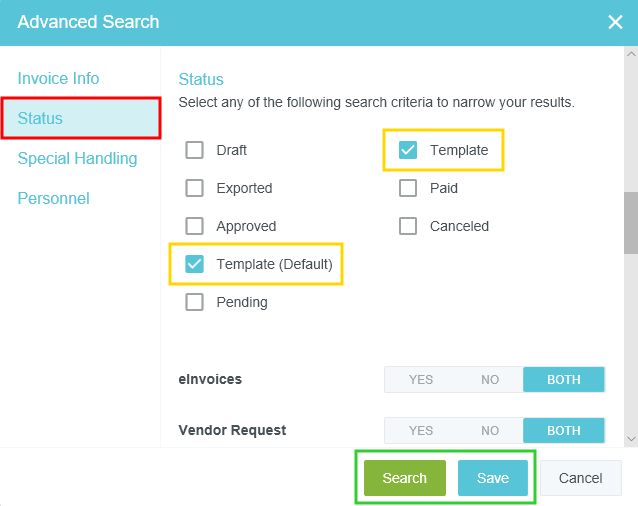Go to Special Handling section
Viewport: 638px width, 506px height.
(77, 158)
